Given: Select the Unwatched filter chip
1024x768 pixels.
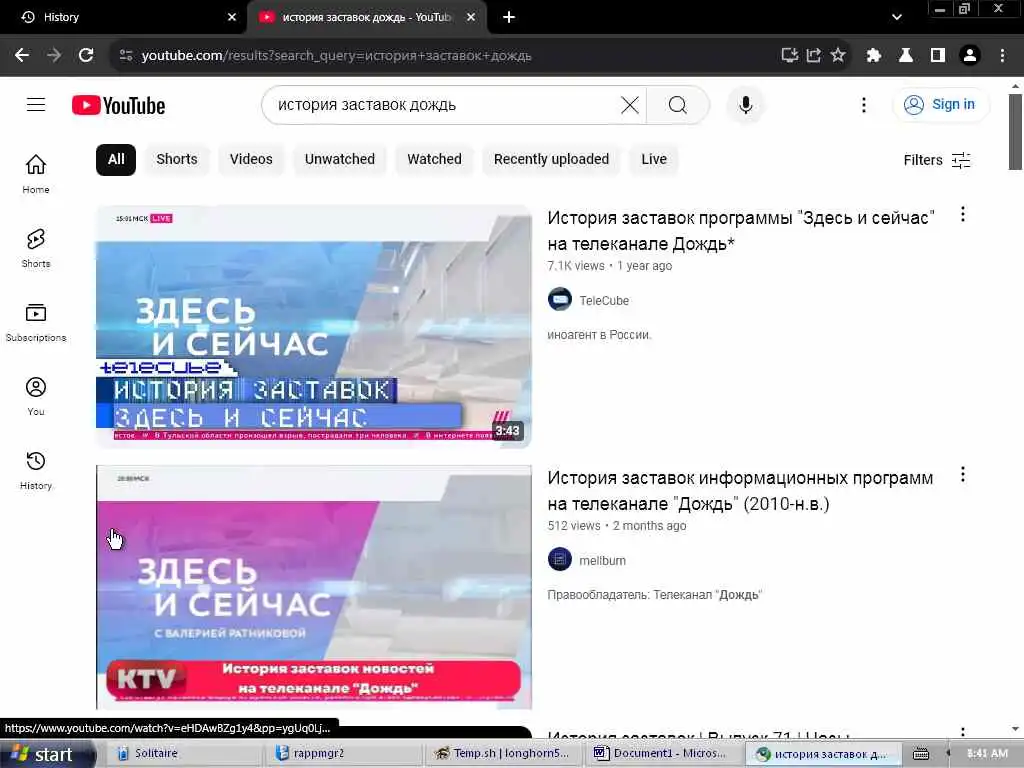Looking at the screenshot, I should point(340,159).
